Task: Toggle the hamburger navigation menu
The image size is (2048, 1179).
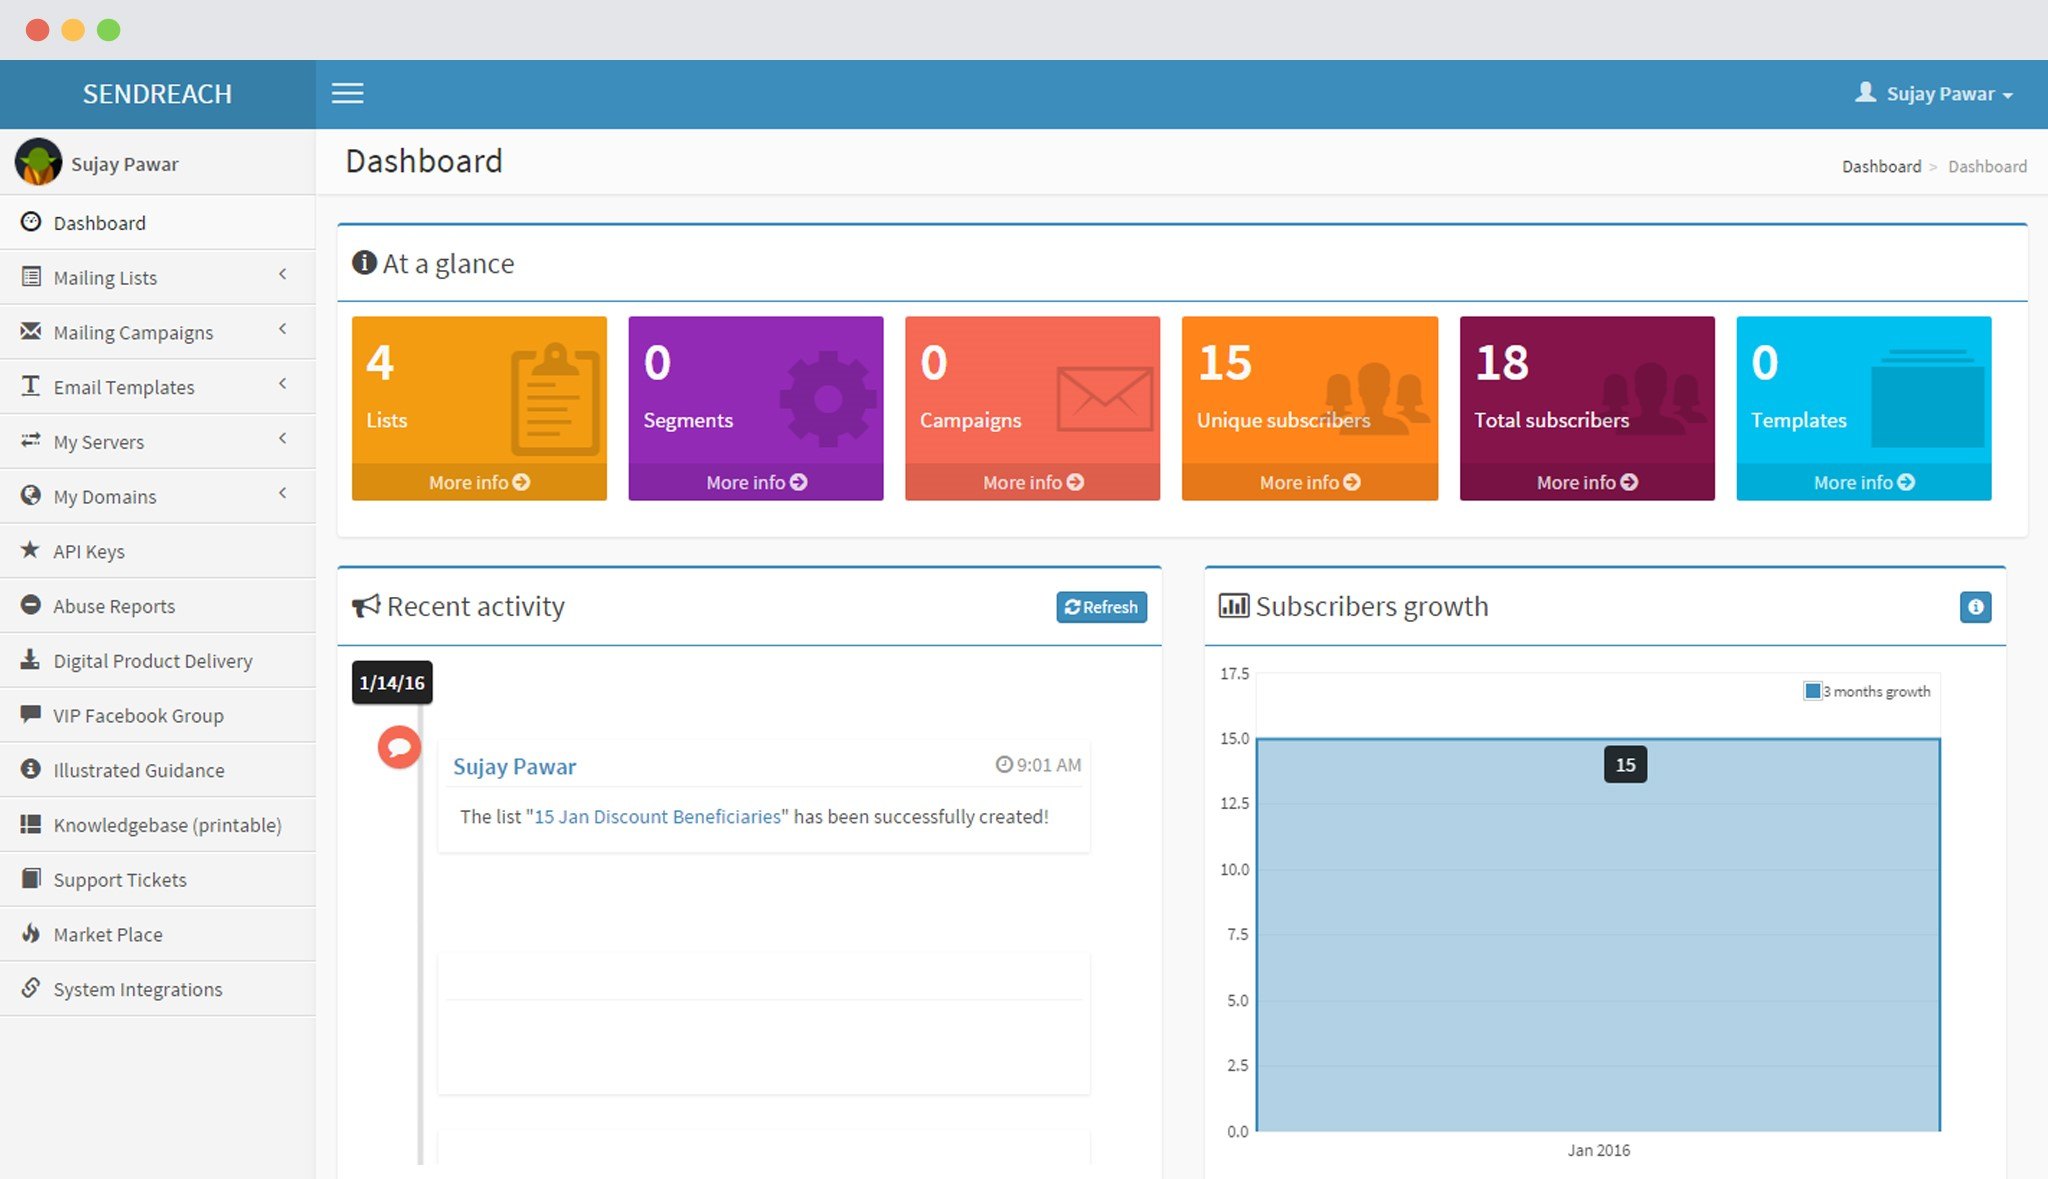Action: pos(347,93)
